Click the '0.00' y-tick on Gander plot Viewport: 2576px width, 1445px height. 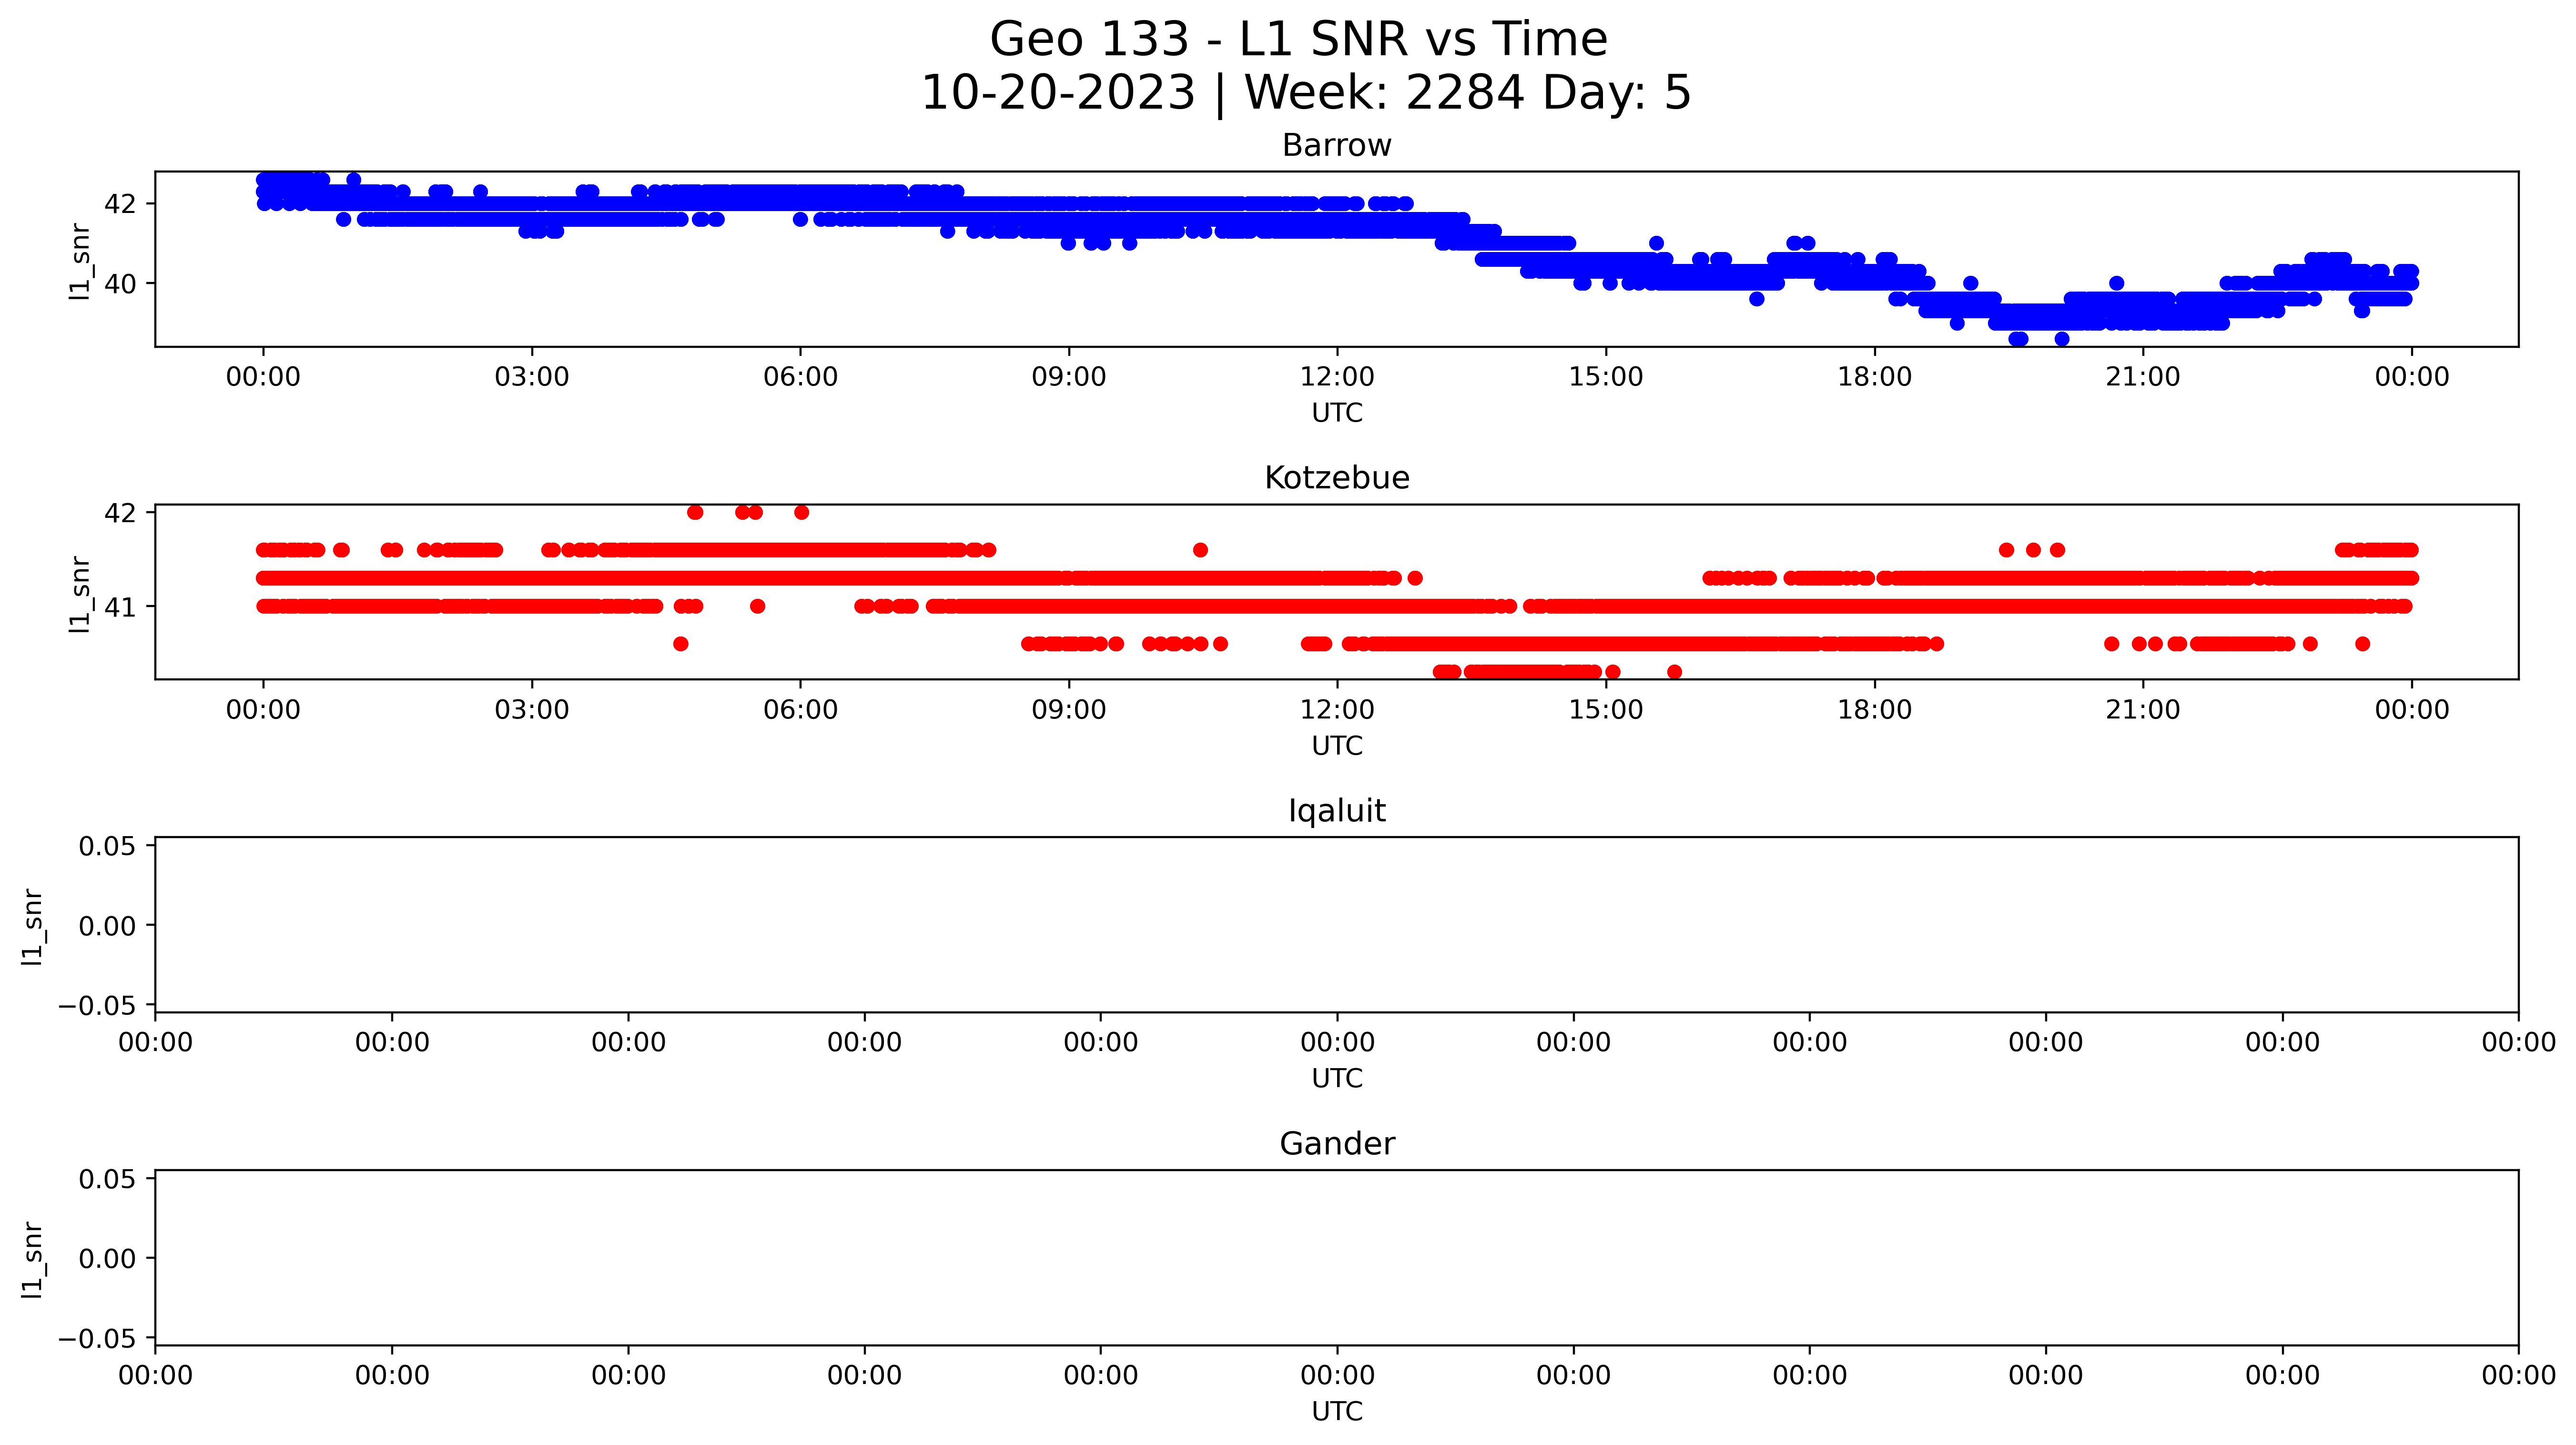(108, 1259)
